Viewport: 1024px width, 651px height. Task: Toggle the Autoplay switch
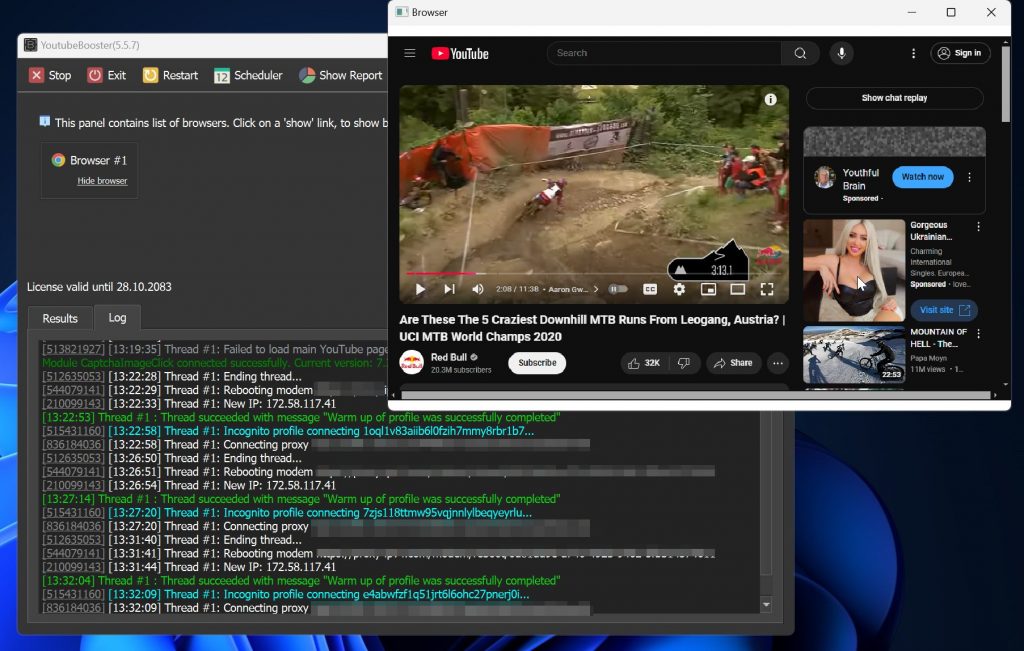(618, 289)
